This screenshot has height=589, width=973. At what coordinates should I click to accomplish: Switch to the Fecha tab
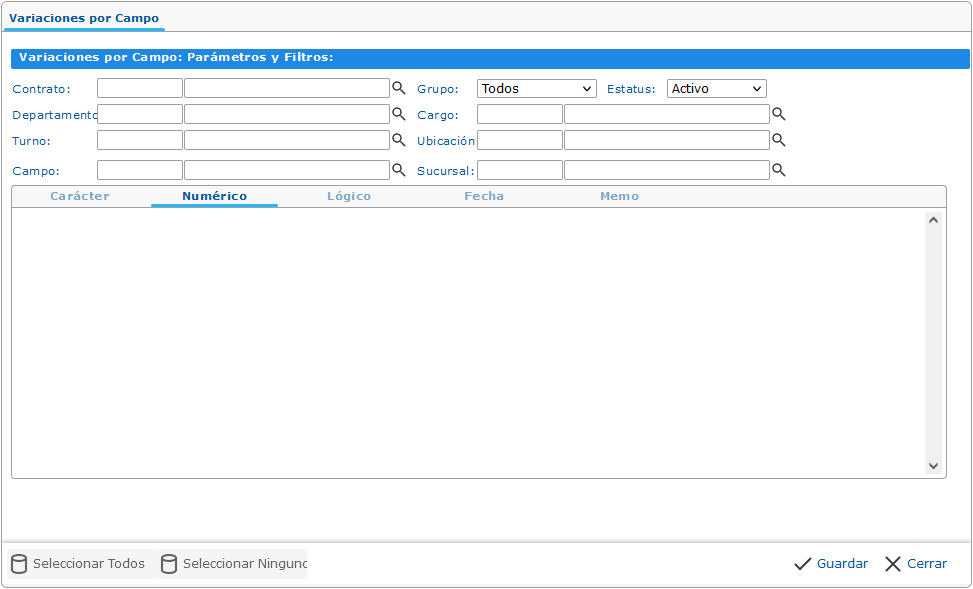coord(484,196)
